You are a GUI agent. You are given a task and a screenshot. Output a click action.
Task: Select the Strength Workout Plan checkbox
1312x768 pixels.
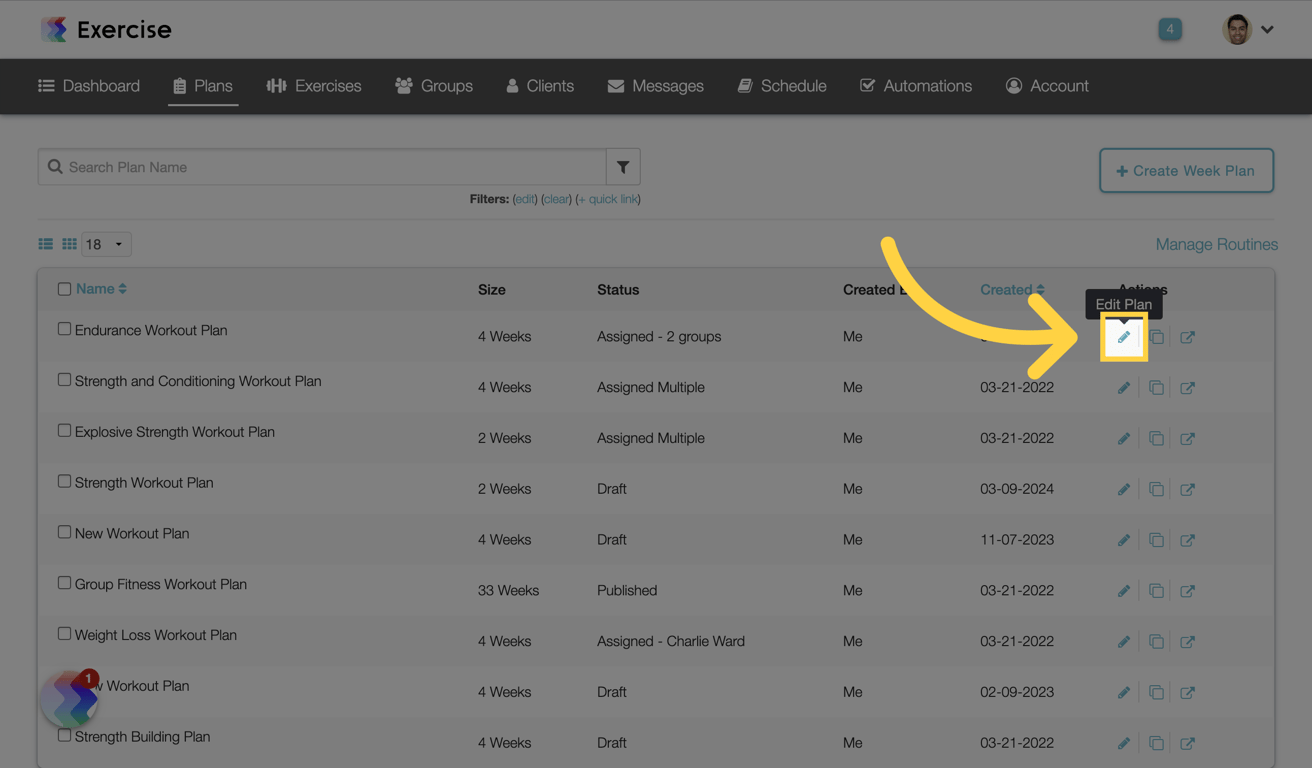pos(64,481)
